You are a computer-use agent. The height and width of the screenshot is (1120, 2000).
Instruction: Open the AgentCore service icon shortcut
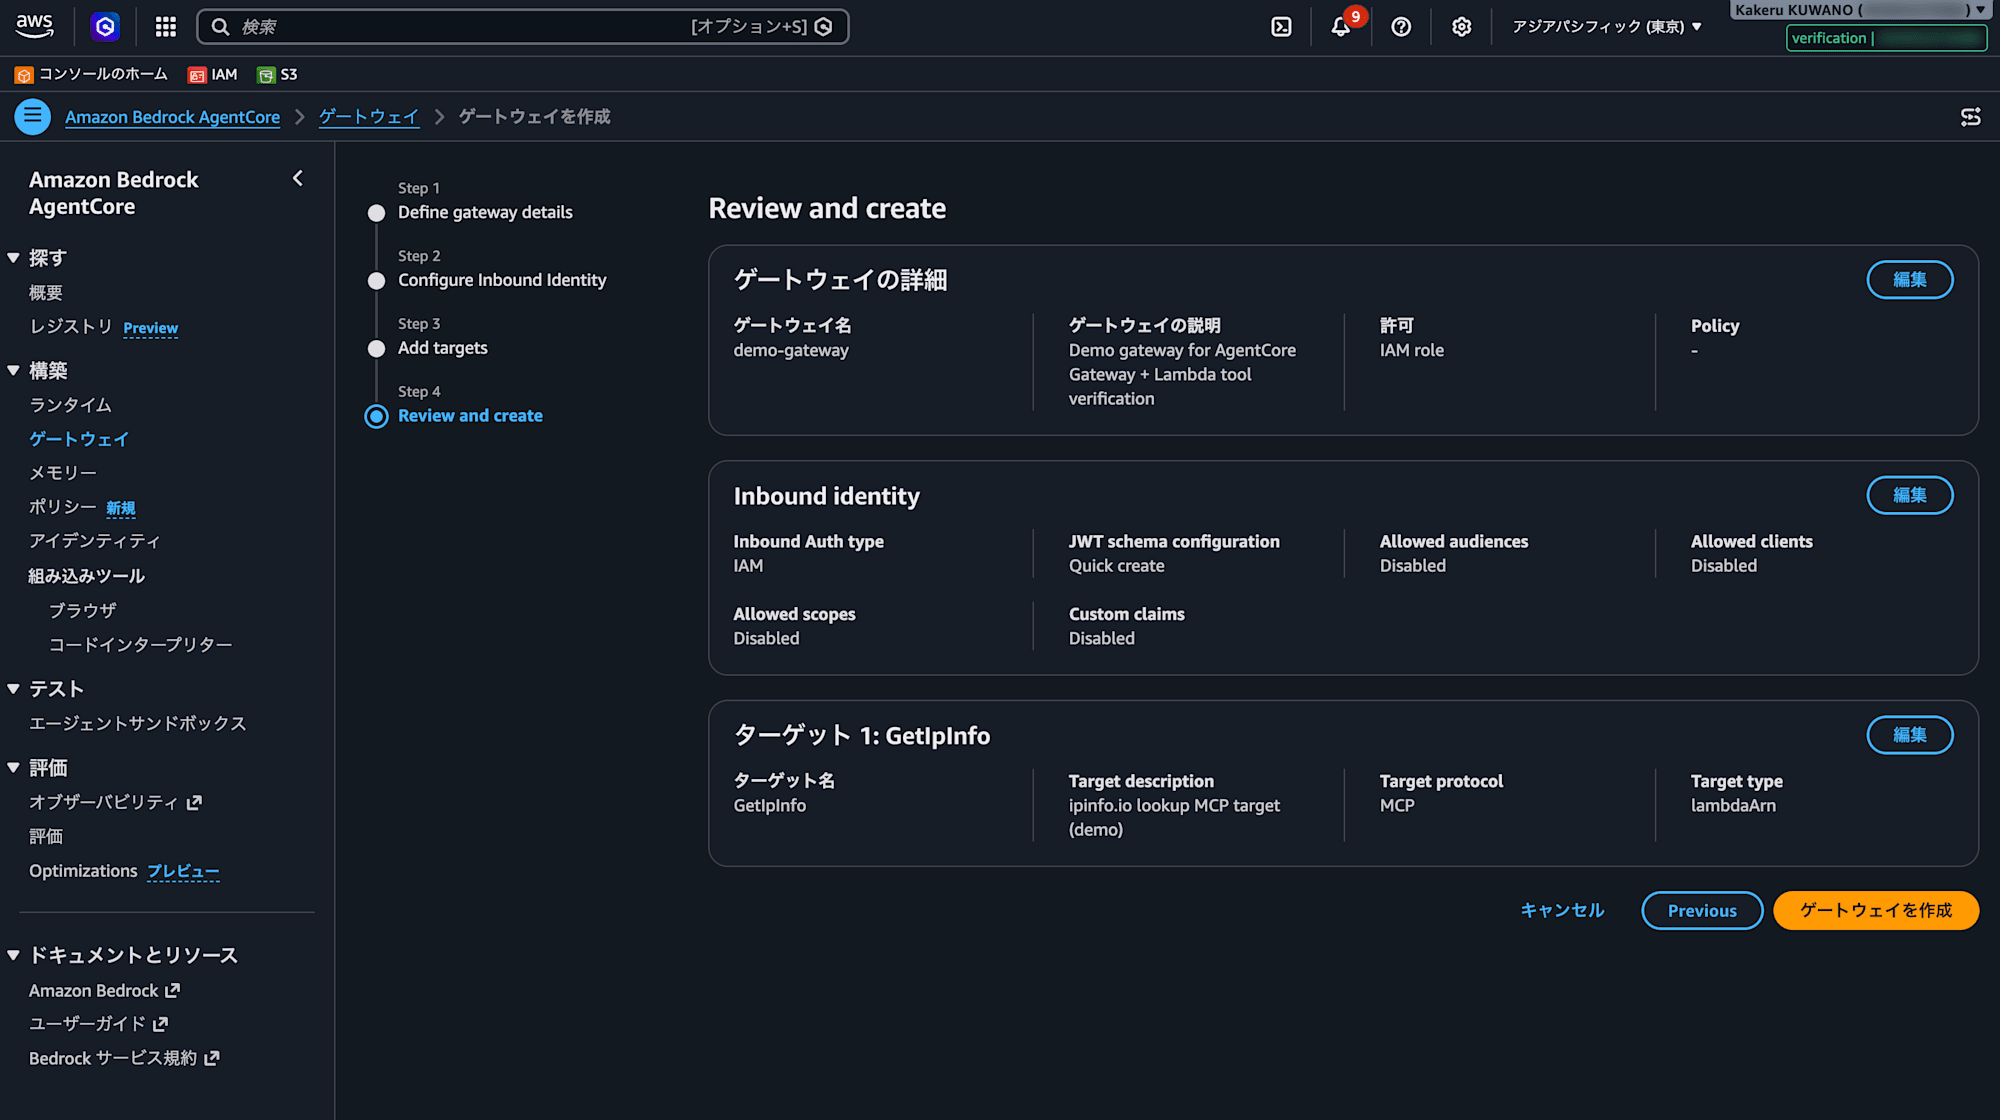(105, 27)
